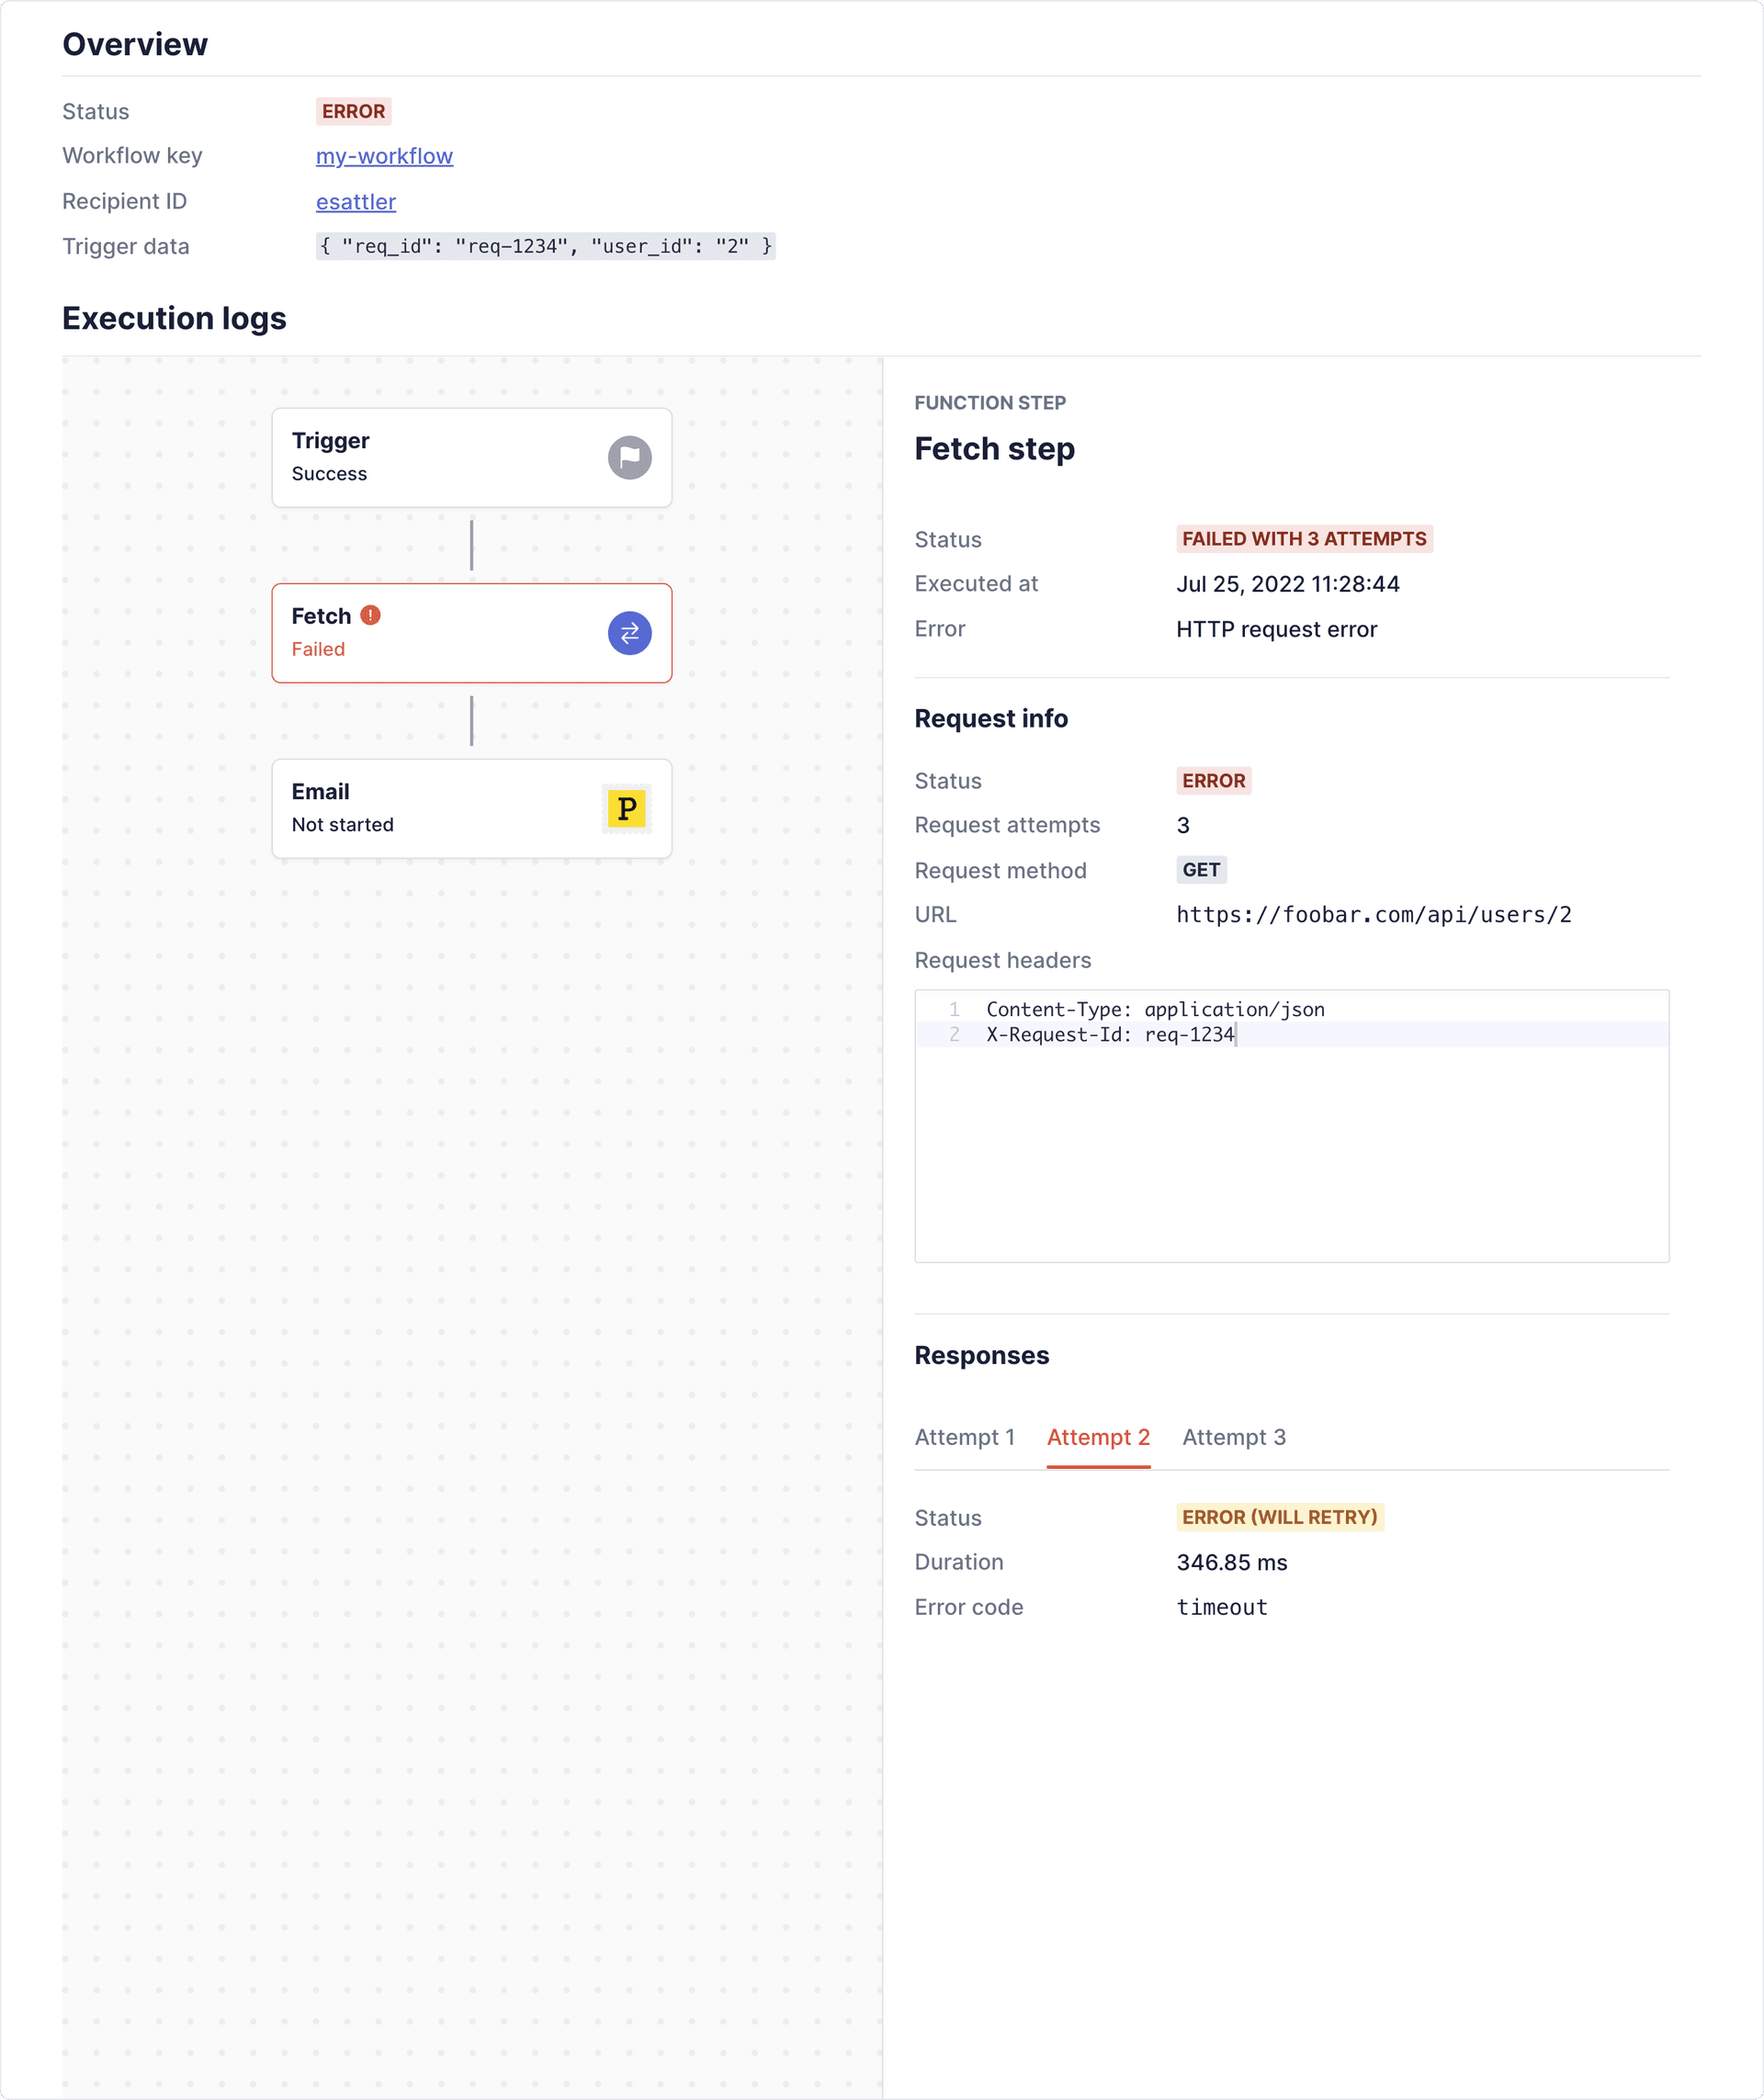Click the Email step Postmark icon
Viewport: 1764px width, 2100px height.
(627, 808)
